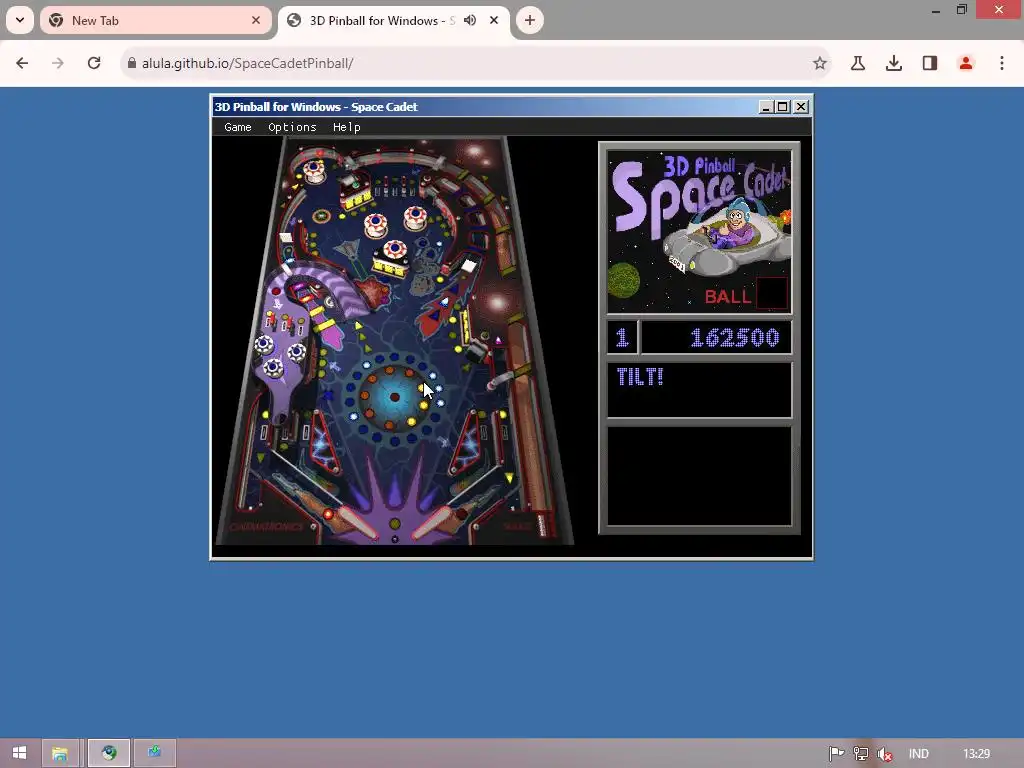Image resolution: width=1024 pixels, height=768 pixels.
Task: Close the 3D Pinball browser tab
Action: click(494, 20)
